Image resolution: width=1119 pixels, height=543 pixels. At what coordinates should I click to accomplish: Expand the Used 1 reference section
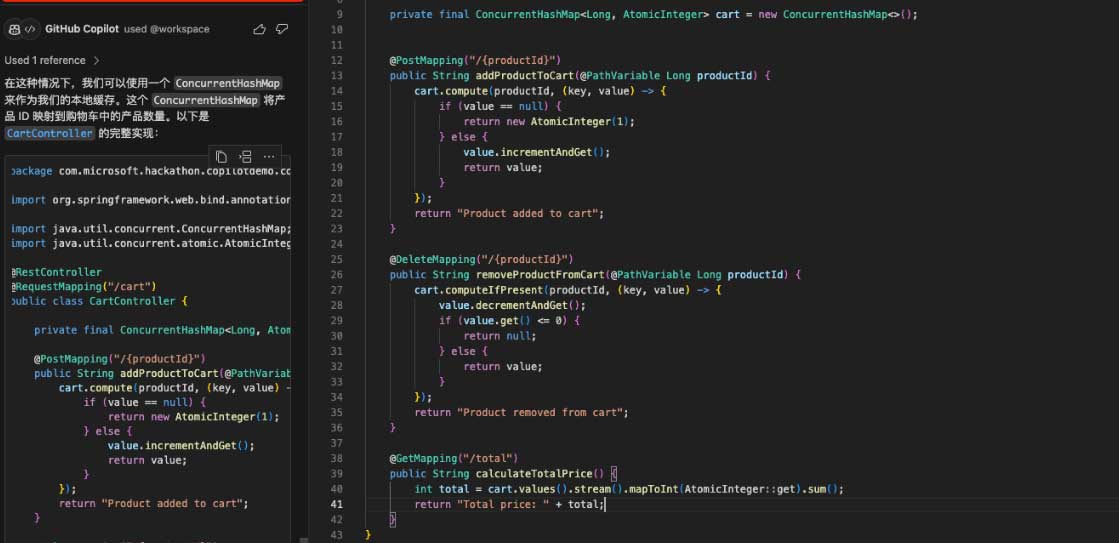(51, 60)
